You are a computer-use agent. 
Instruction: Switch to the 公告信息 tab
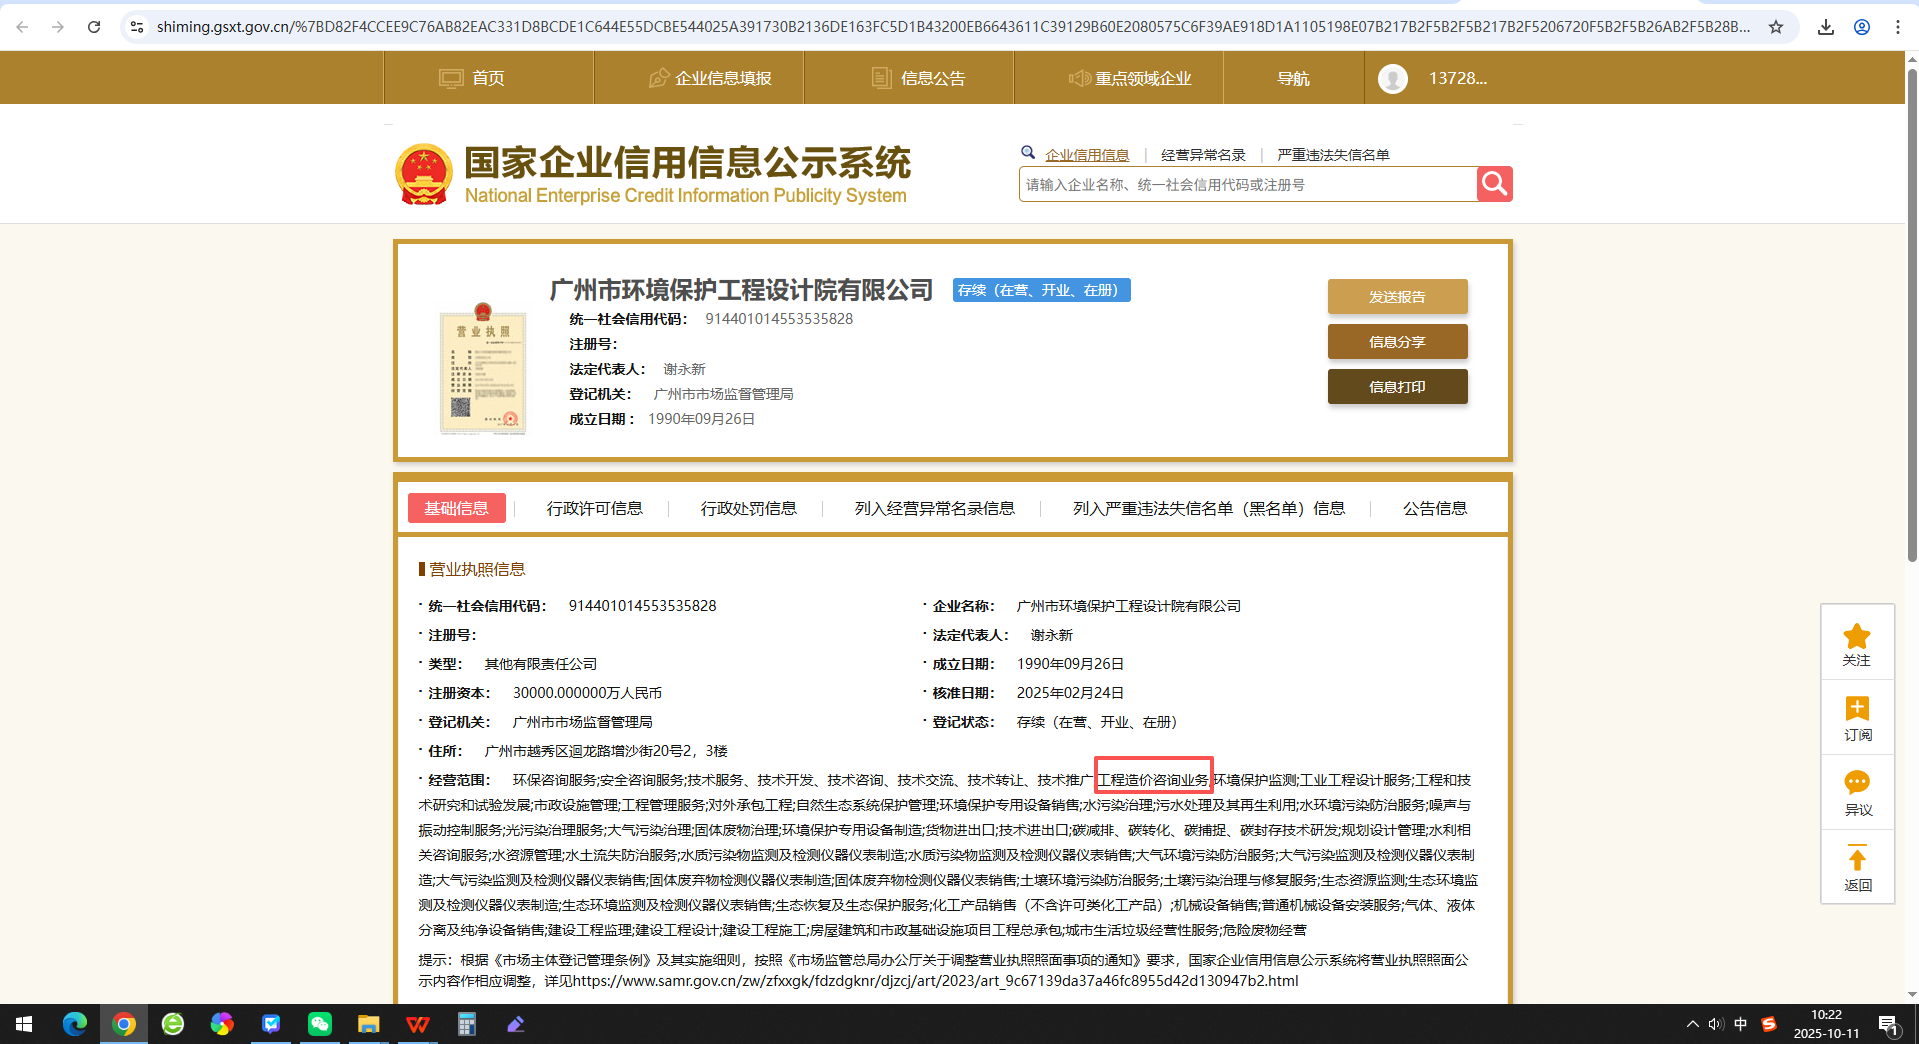point(1434,508)
